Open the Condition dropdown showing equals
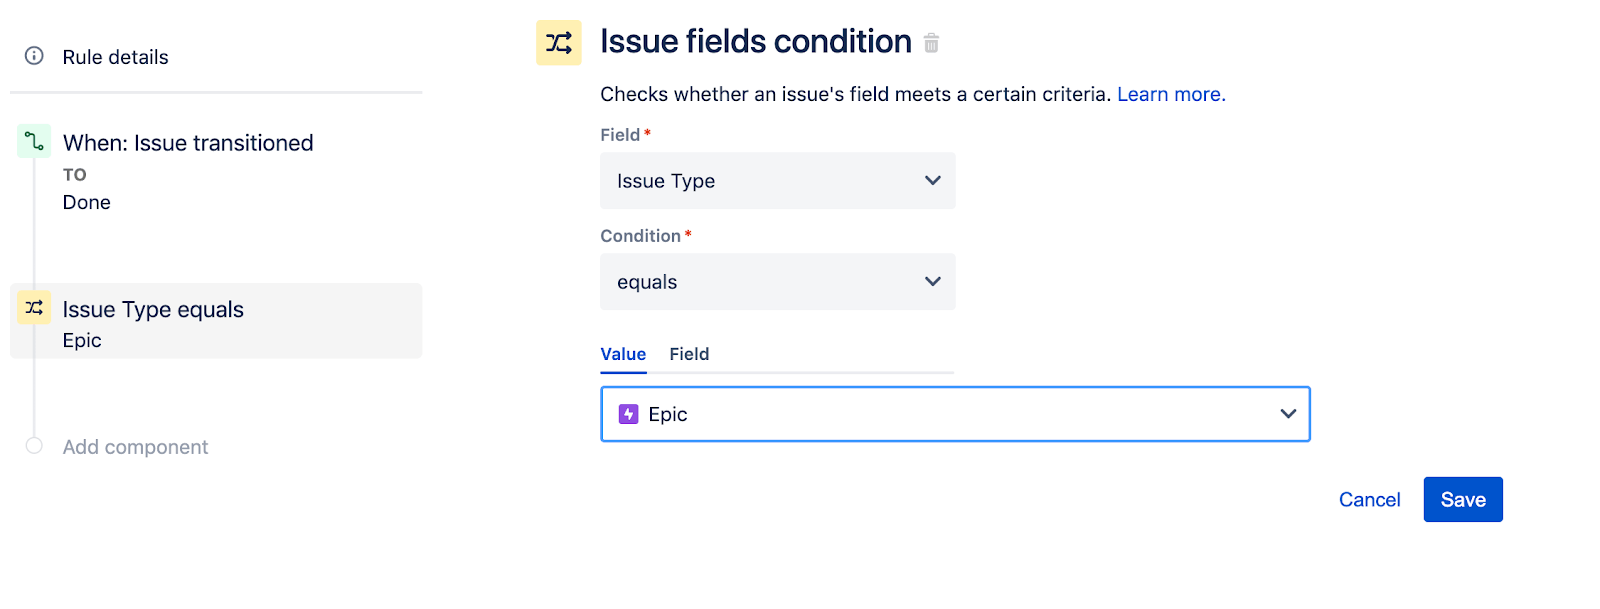Viewport: 1600px width, 609px height. 778,282
